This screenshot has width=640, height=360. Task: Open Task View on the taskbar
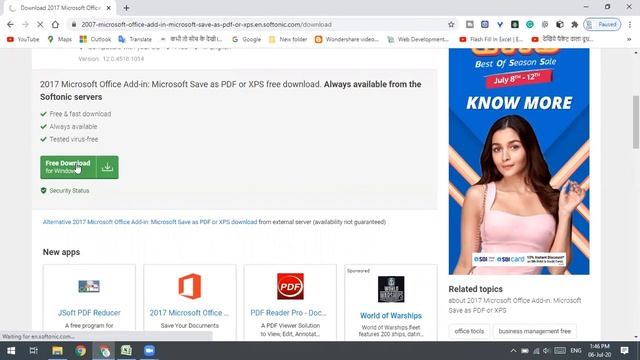click(34, 351)
